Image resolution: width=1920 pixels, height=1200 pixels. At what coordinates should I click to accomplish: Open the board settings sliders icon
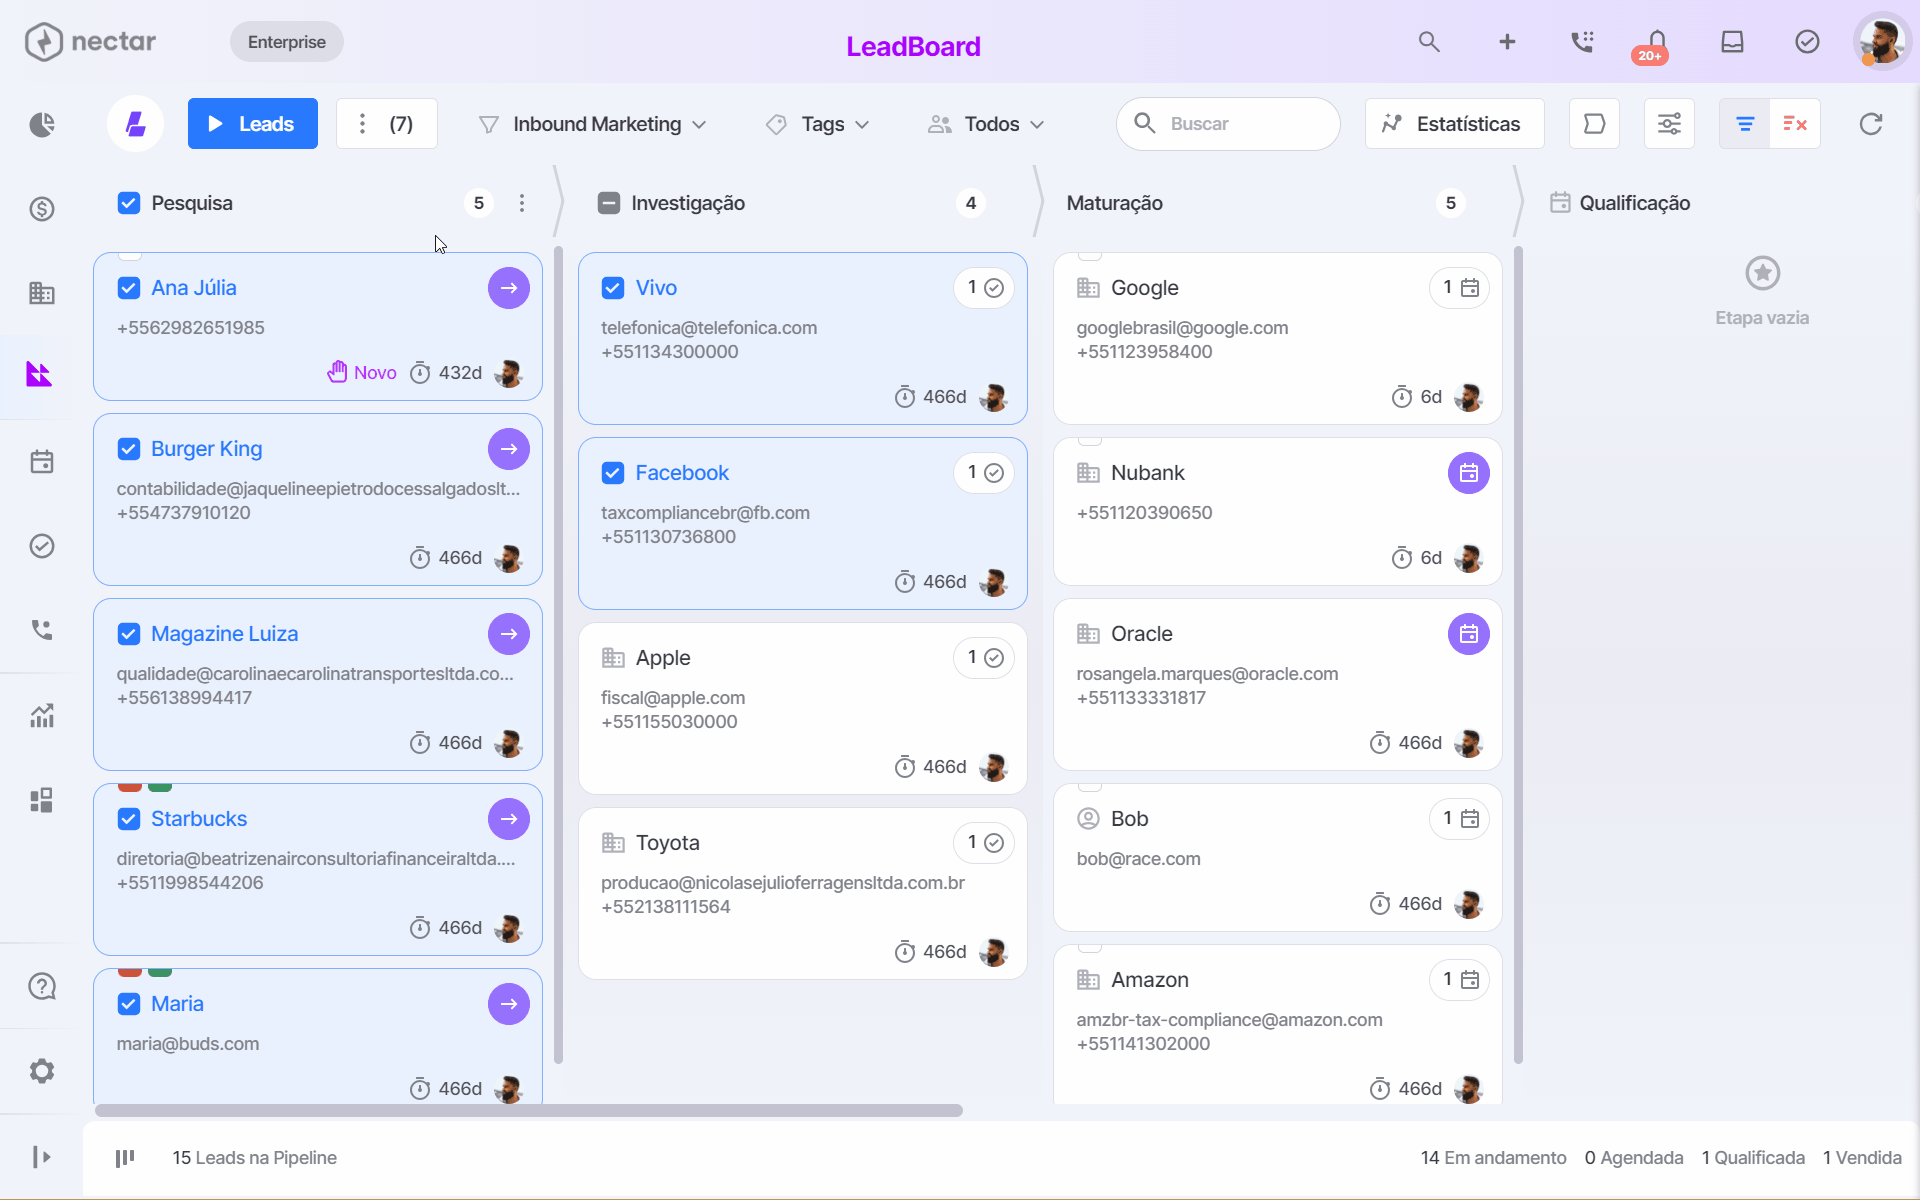coord(1669,124)
